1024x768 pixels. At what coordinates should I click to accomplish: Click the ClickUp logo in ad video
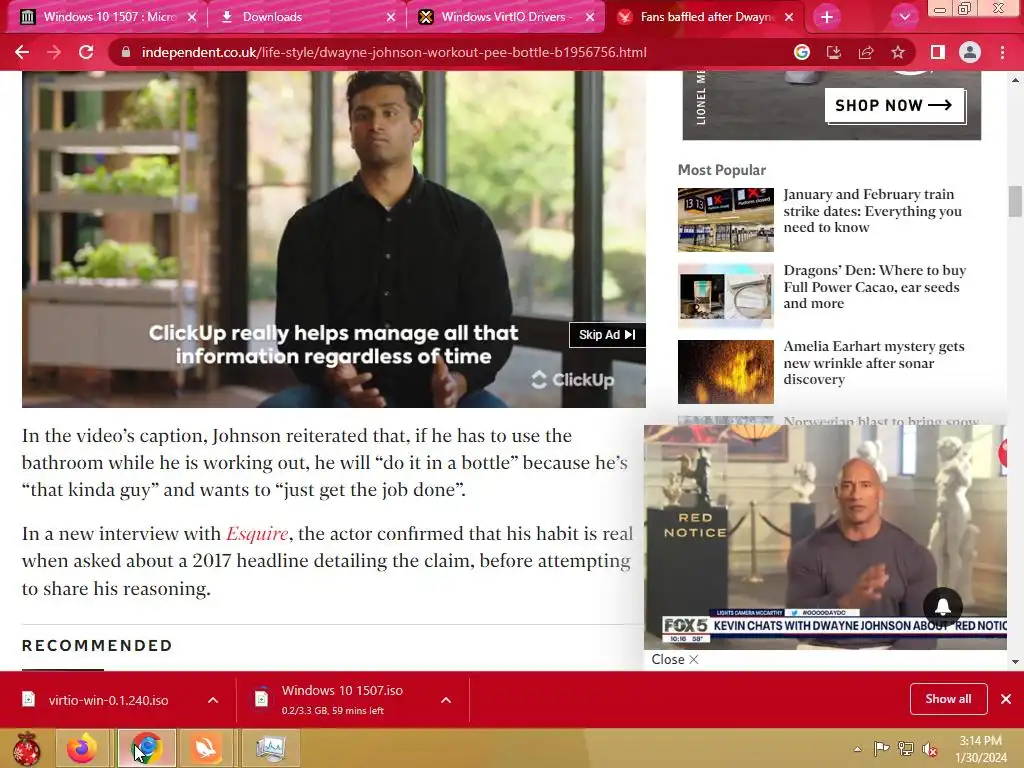573,379
